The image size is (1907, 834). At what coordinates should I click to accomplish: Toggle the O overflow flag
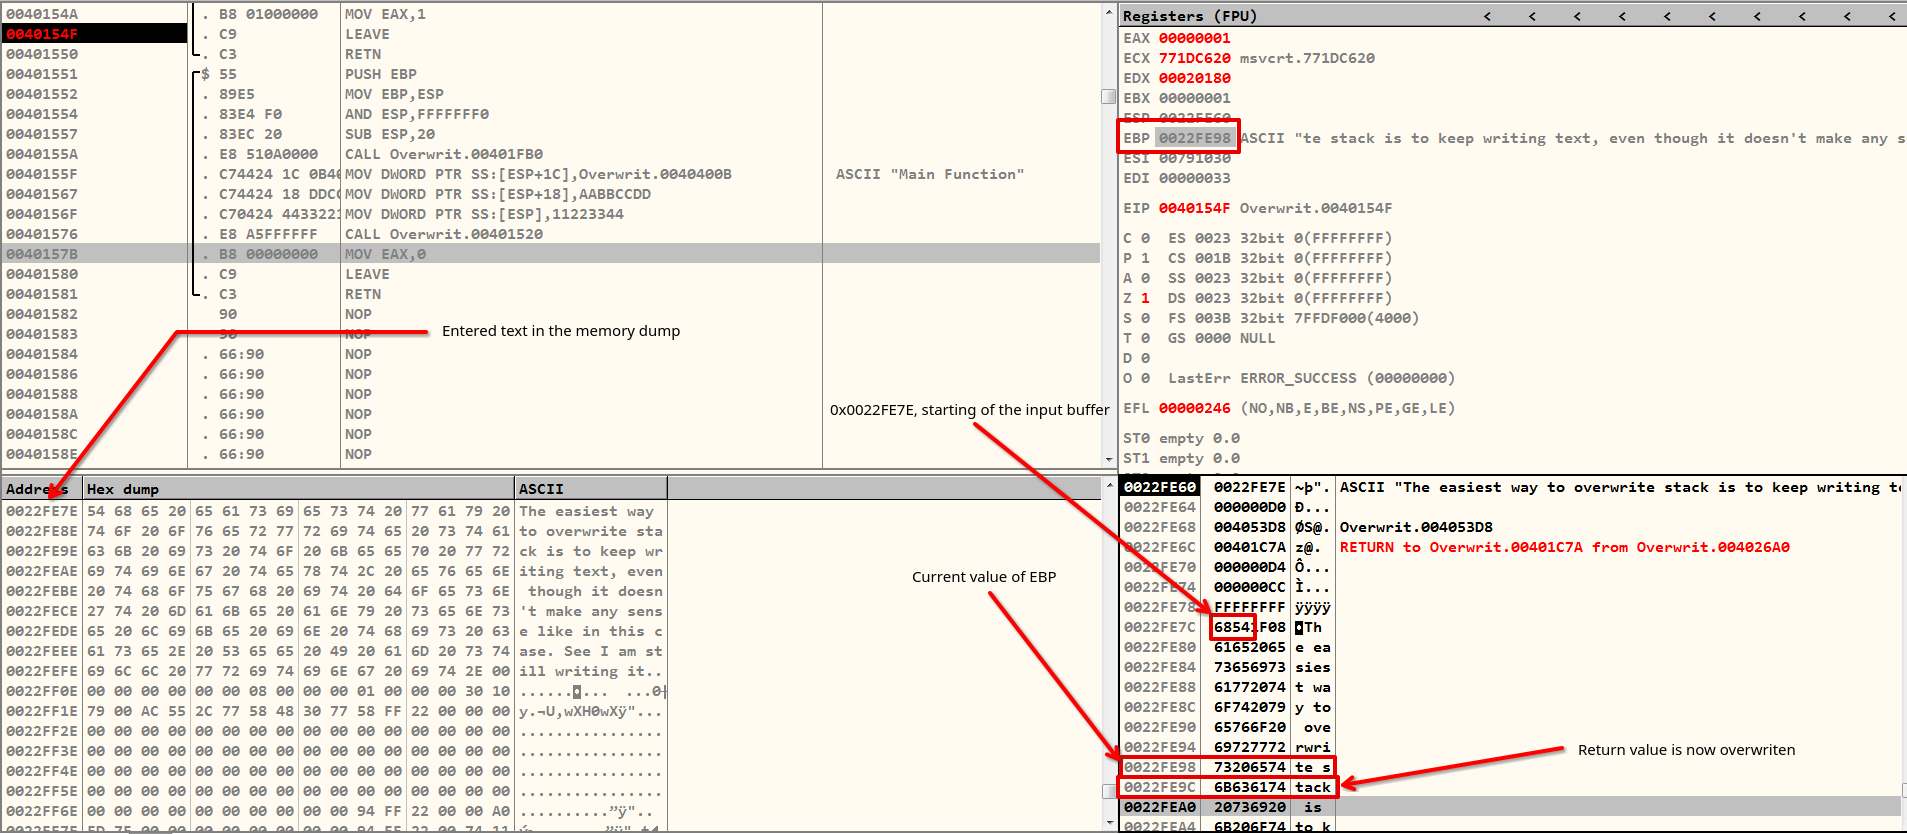[x=1146, y=378]
